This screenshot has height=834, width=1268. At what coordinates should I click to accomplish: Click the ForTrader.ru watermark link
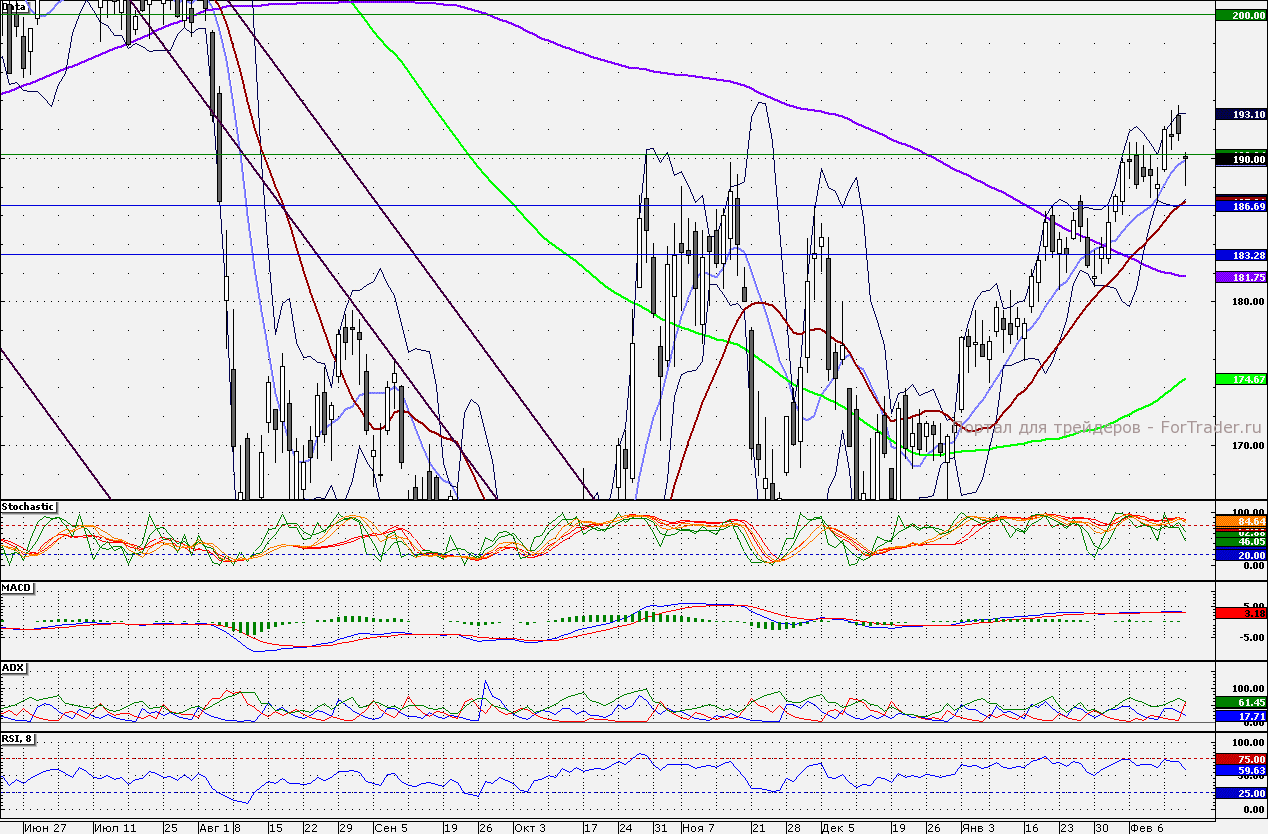(x=1106, y=427)
